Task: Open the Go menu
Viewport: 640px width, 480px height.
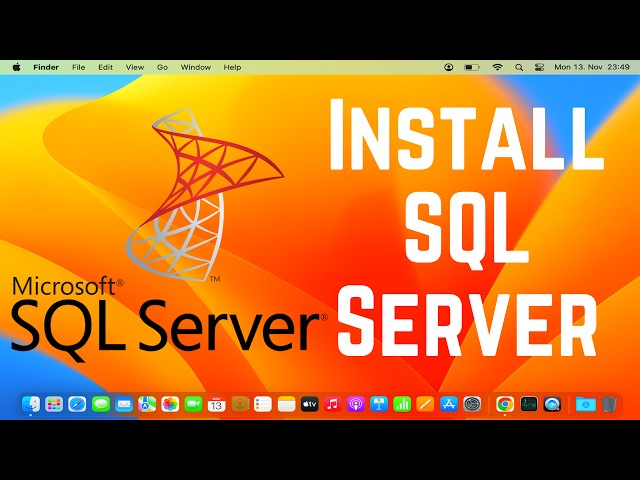Action: point(162,67)
